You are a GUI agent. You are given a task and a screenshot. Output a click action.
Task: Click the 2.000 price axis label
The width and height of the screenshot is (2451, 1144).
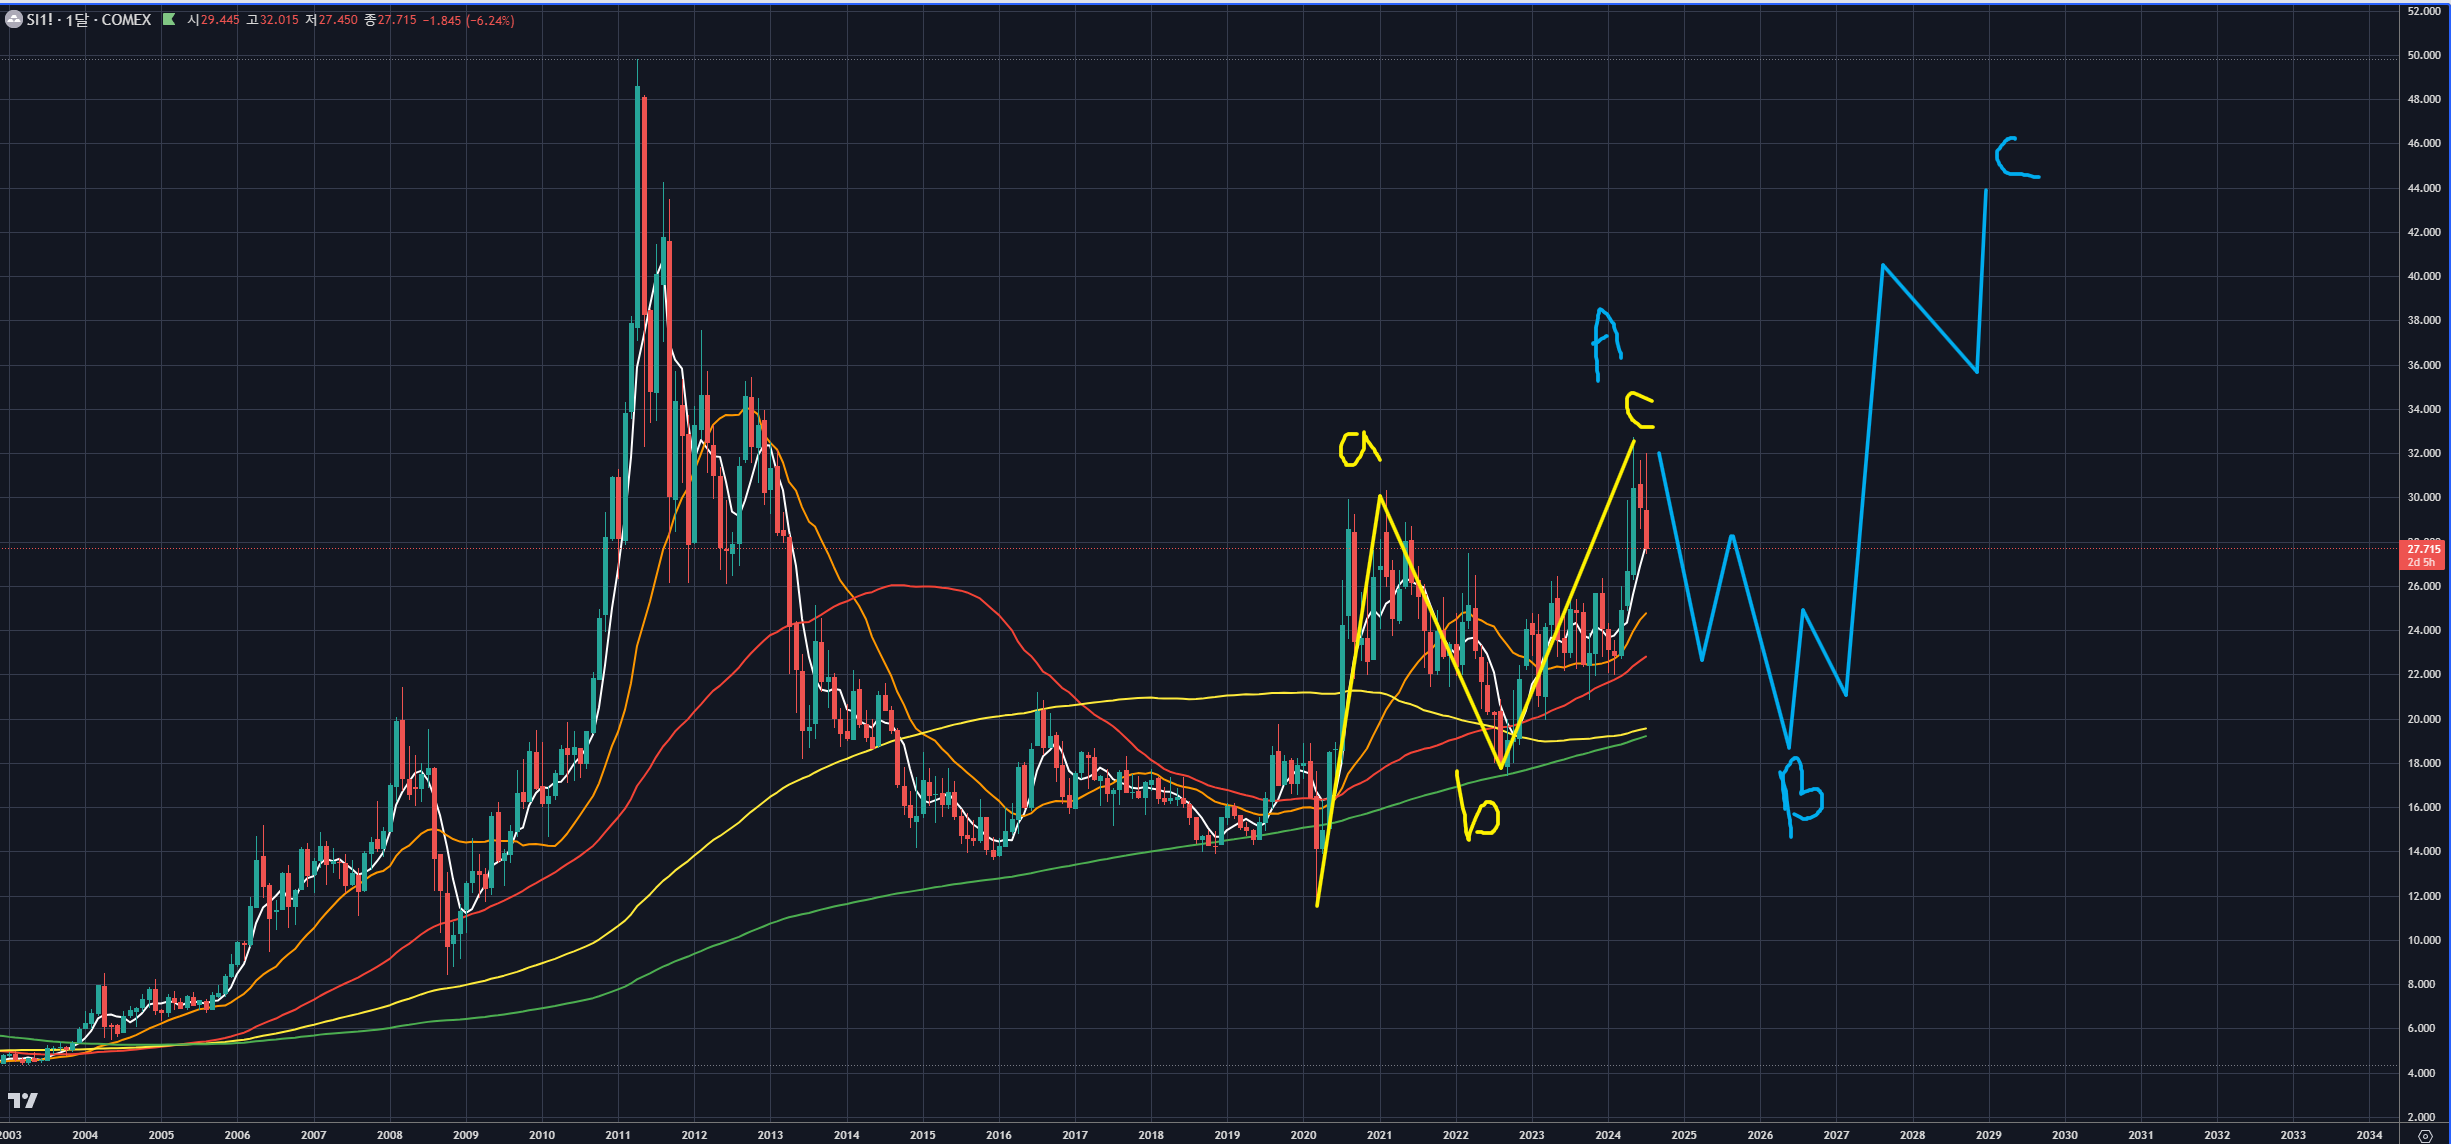coord(2423,1117)
